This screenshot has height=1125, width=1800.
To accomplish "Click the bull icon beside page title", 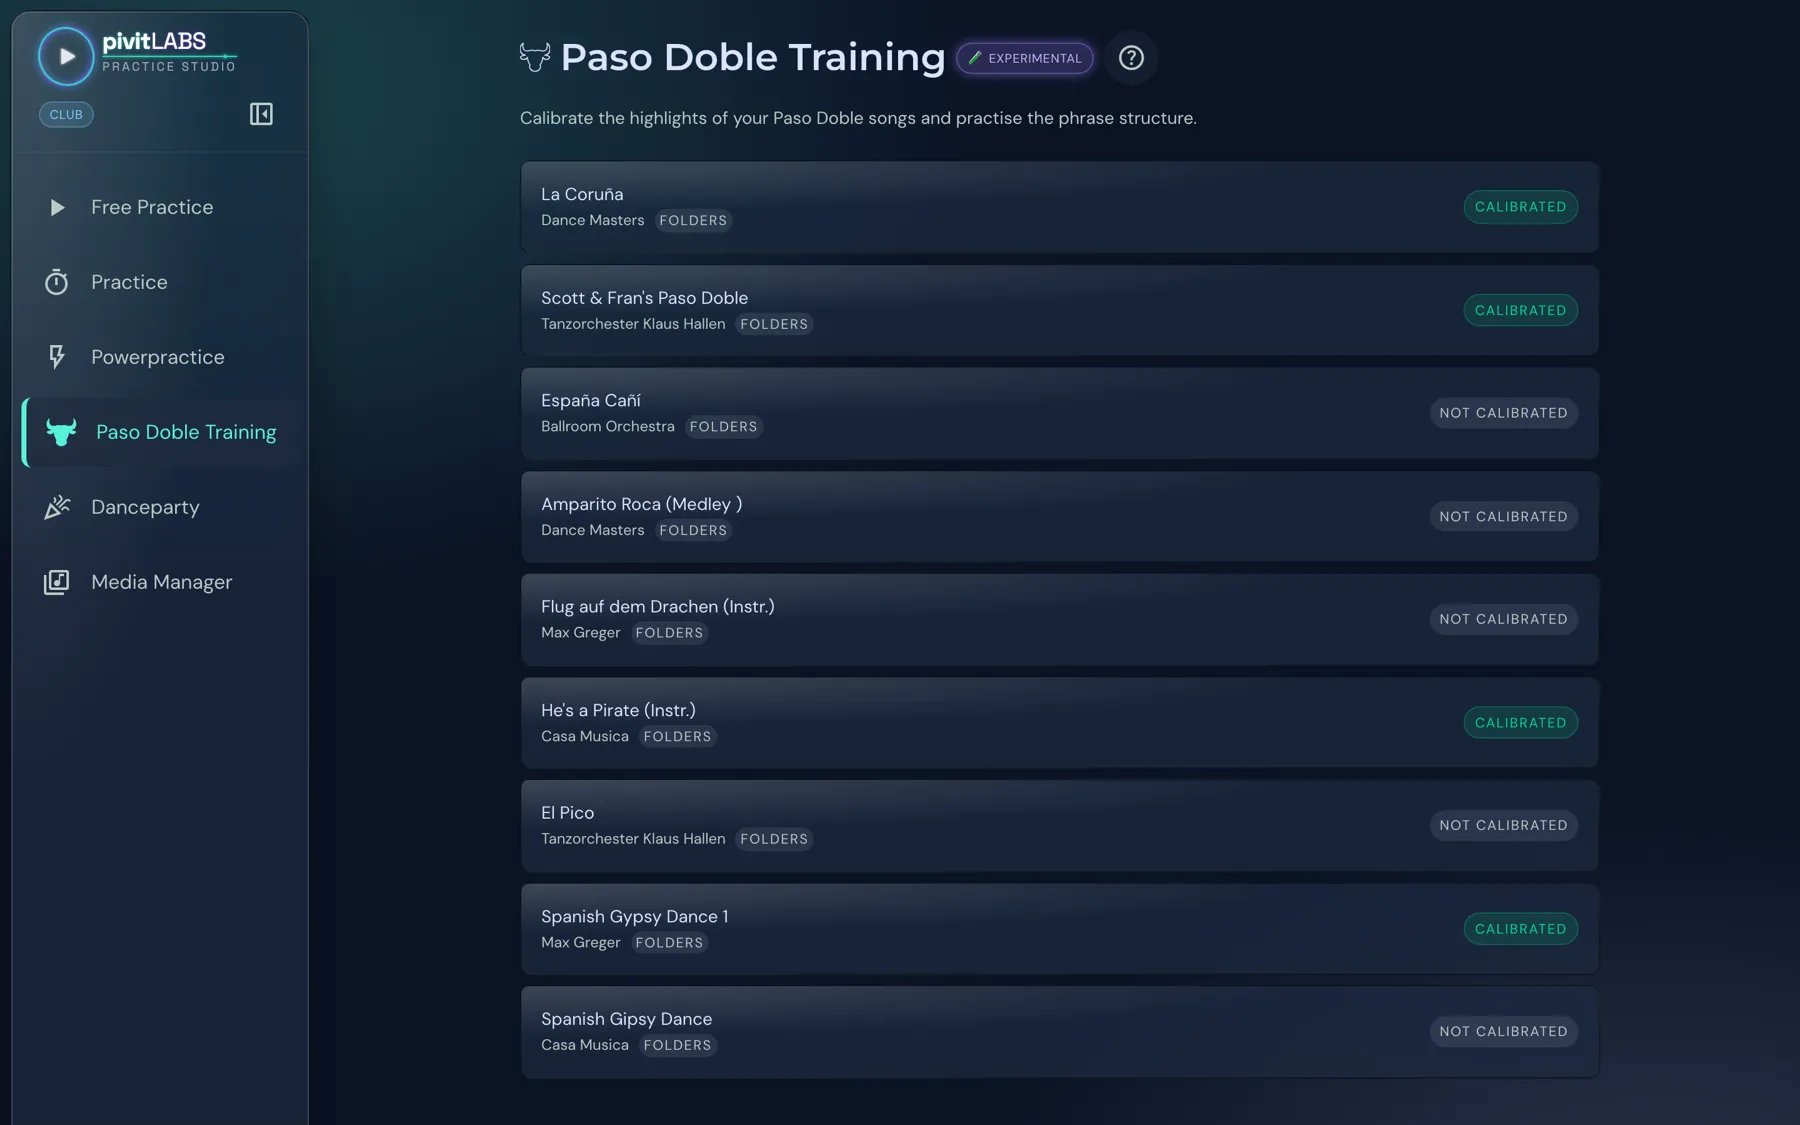I will pos(535,57).
